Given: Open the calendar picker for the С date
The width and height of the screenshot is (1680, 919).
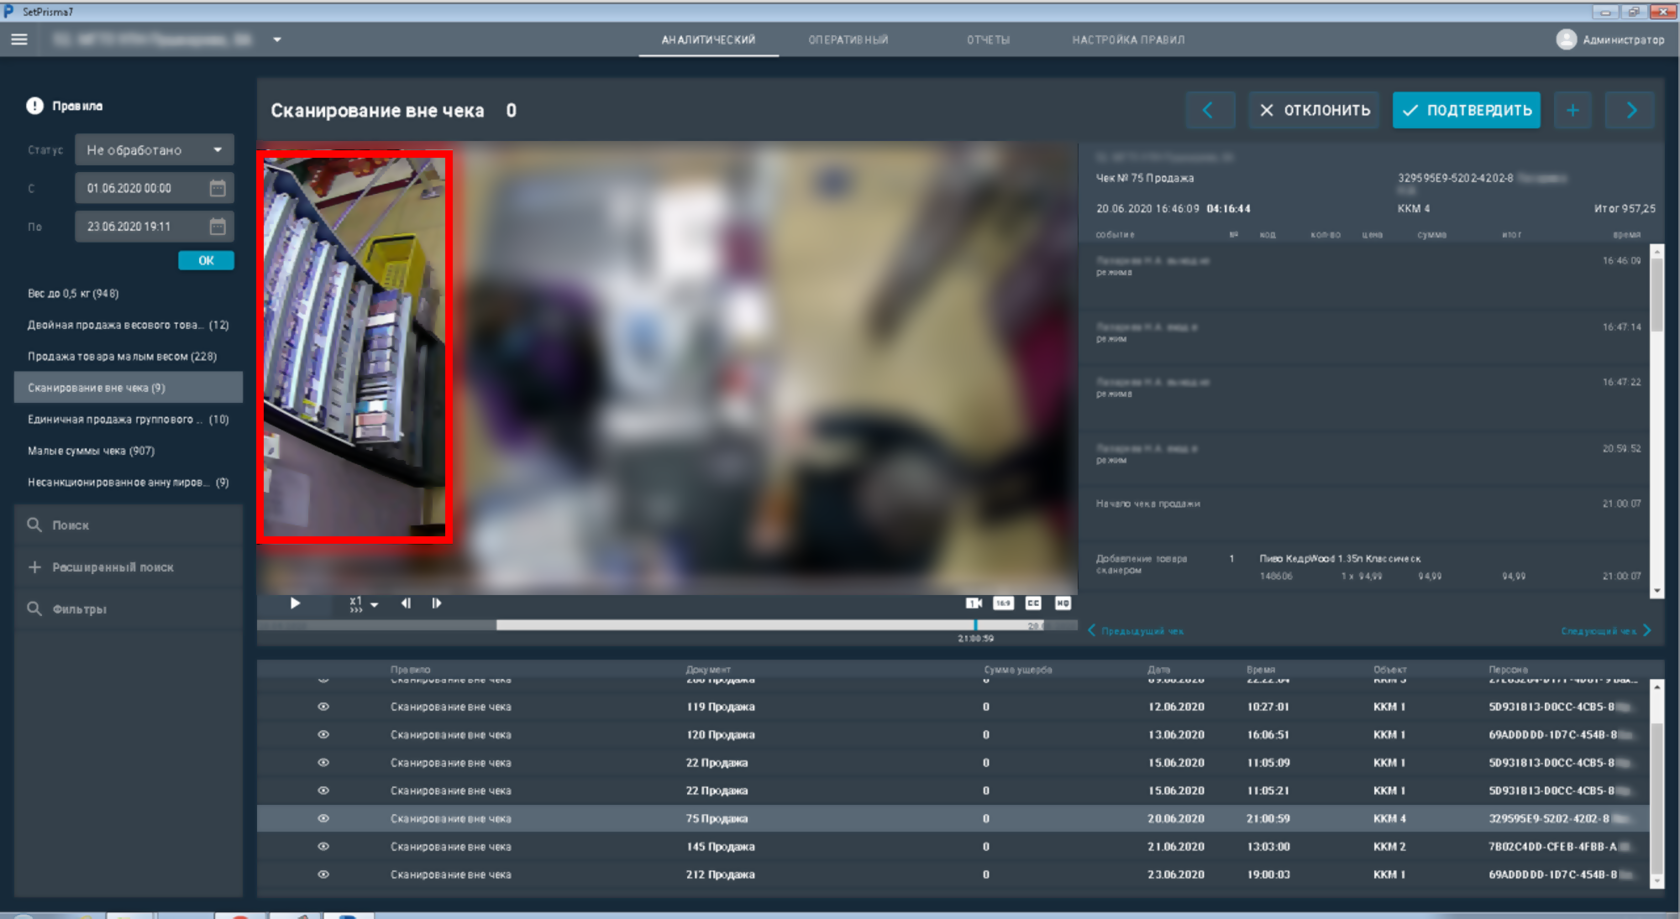Looking at the screenshot, I should point(217,188).
